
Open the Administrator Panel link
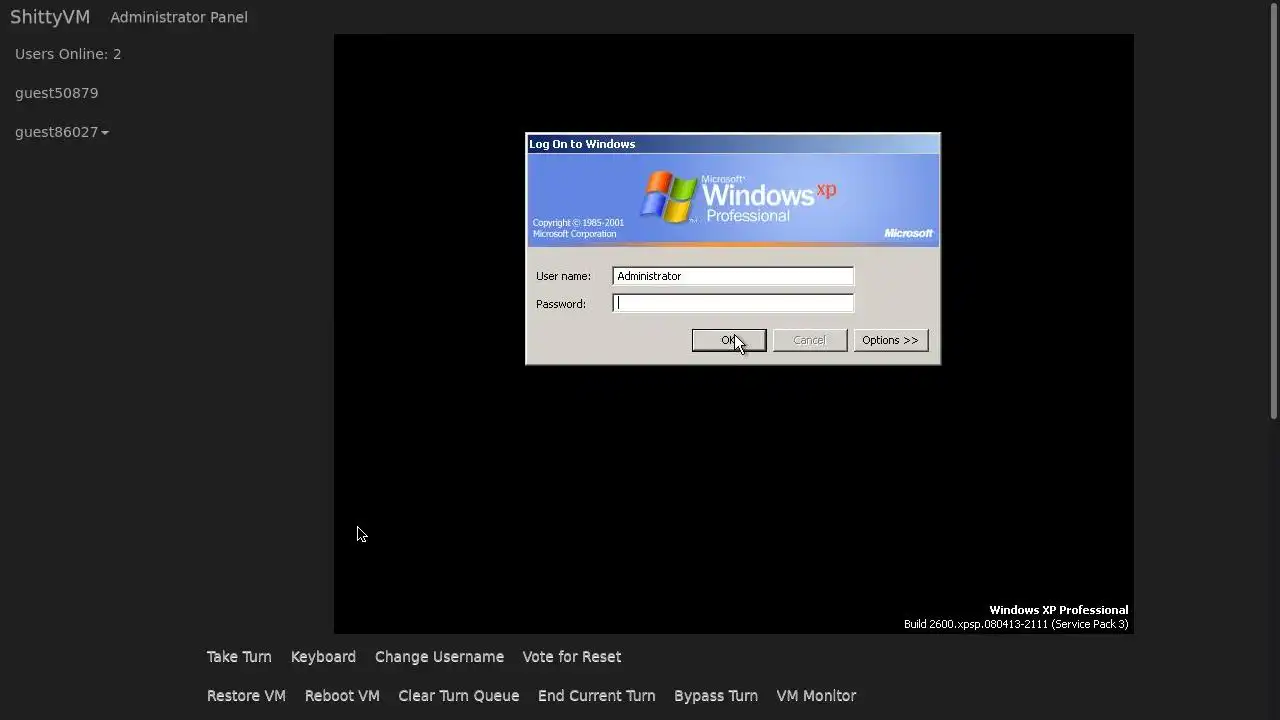tap(179, 17)
